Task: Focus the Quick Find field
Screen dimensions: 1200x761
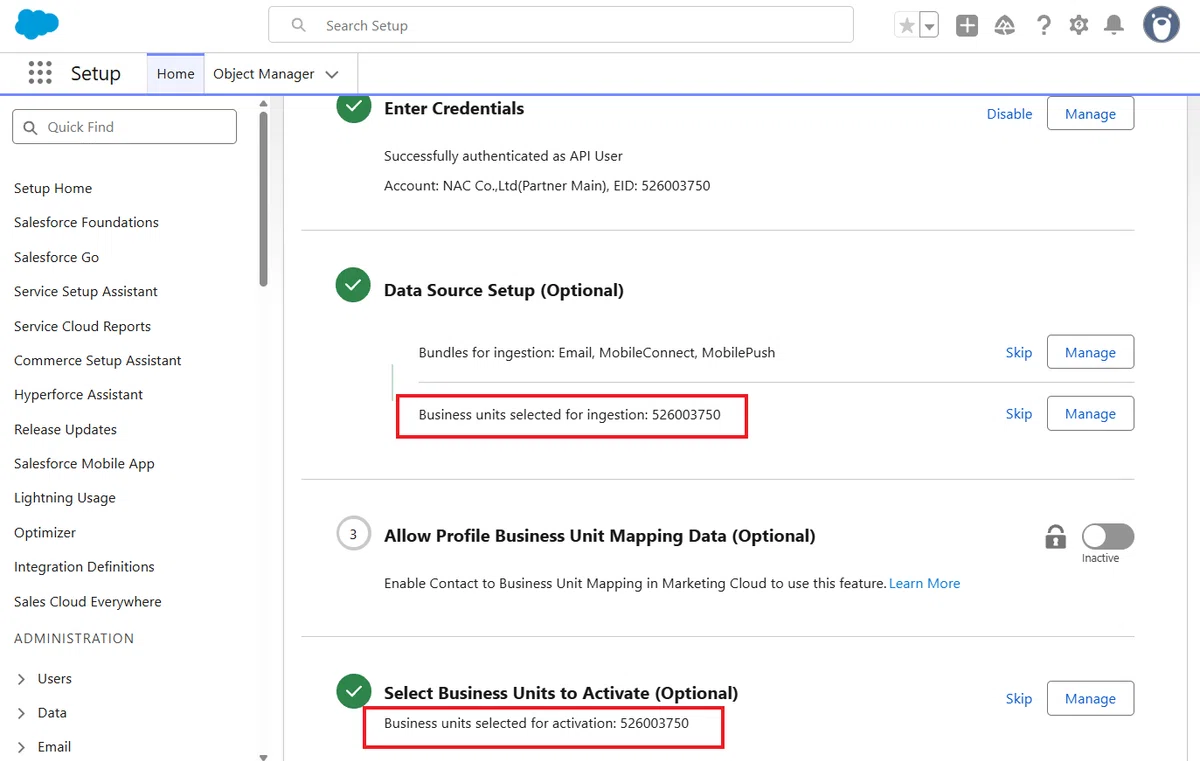Action: pyautogui.click(x=125, y=127)
